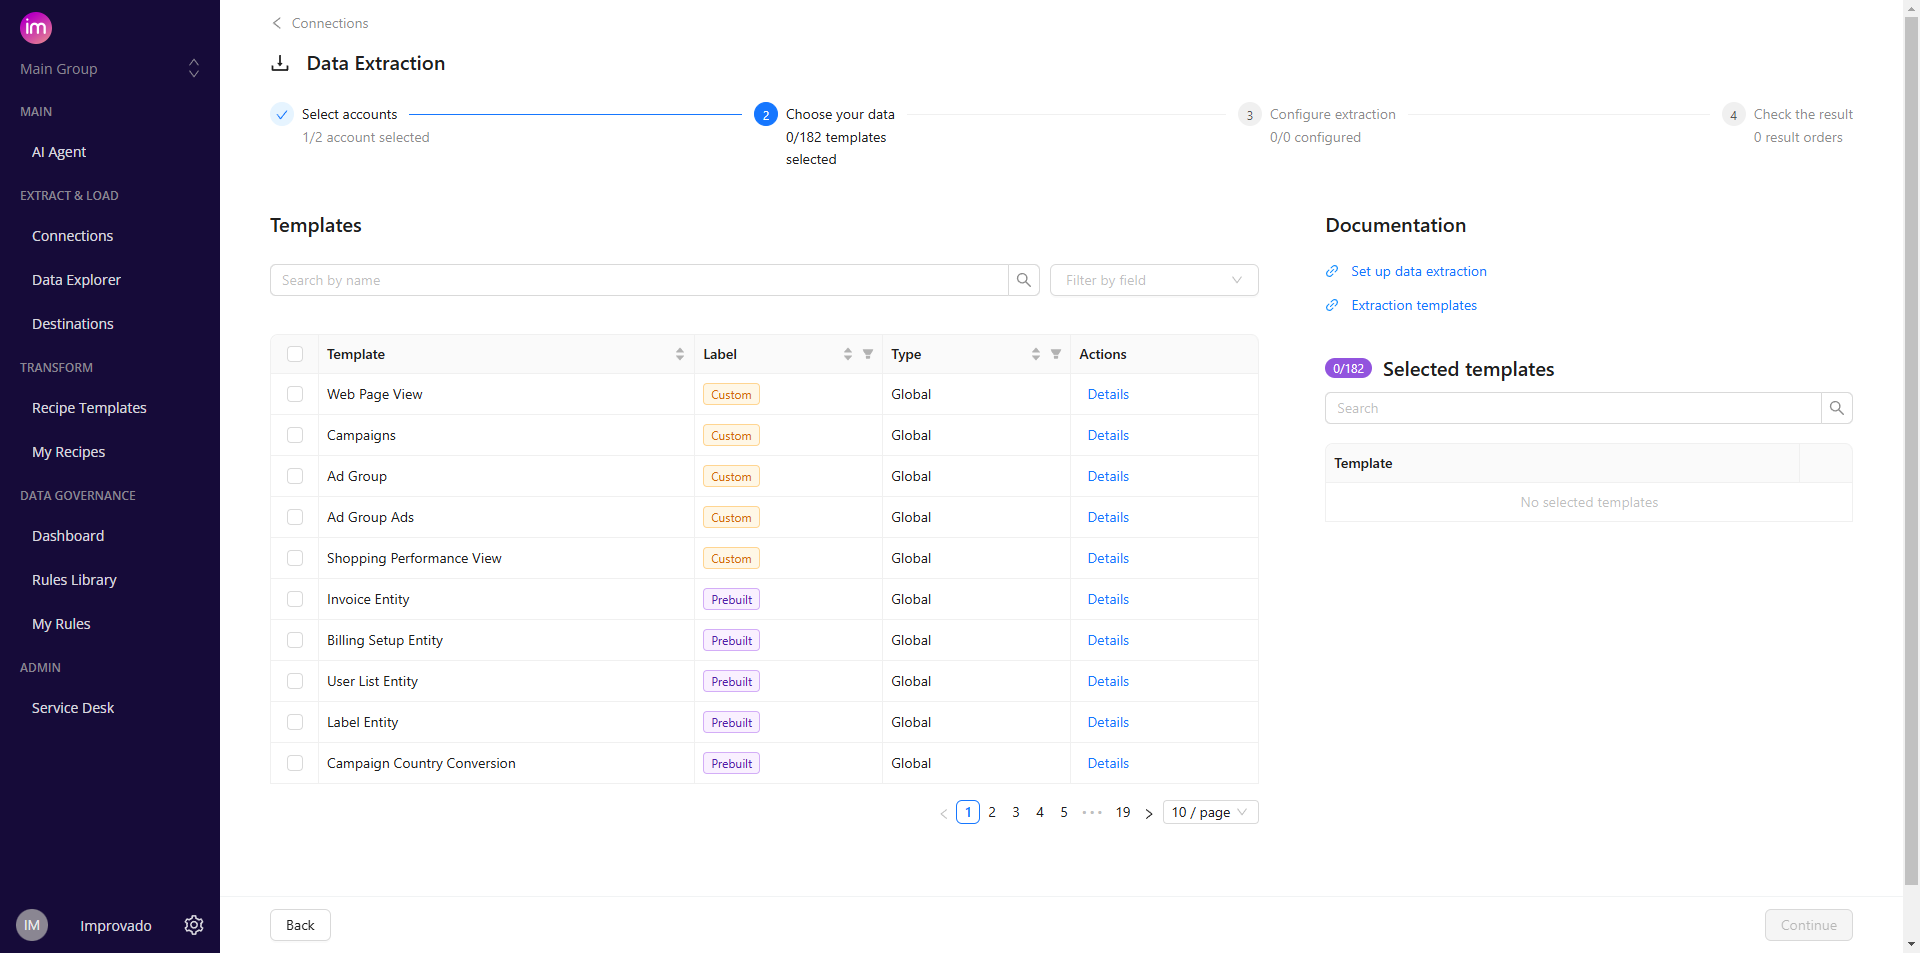This screenshot has width=1920, height=953.
Task: Click the Back button
Action: point(300,925)
